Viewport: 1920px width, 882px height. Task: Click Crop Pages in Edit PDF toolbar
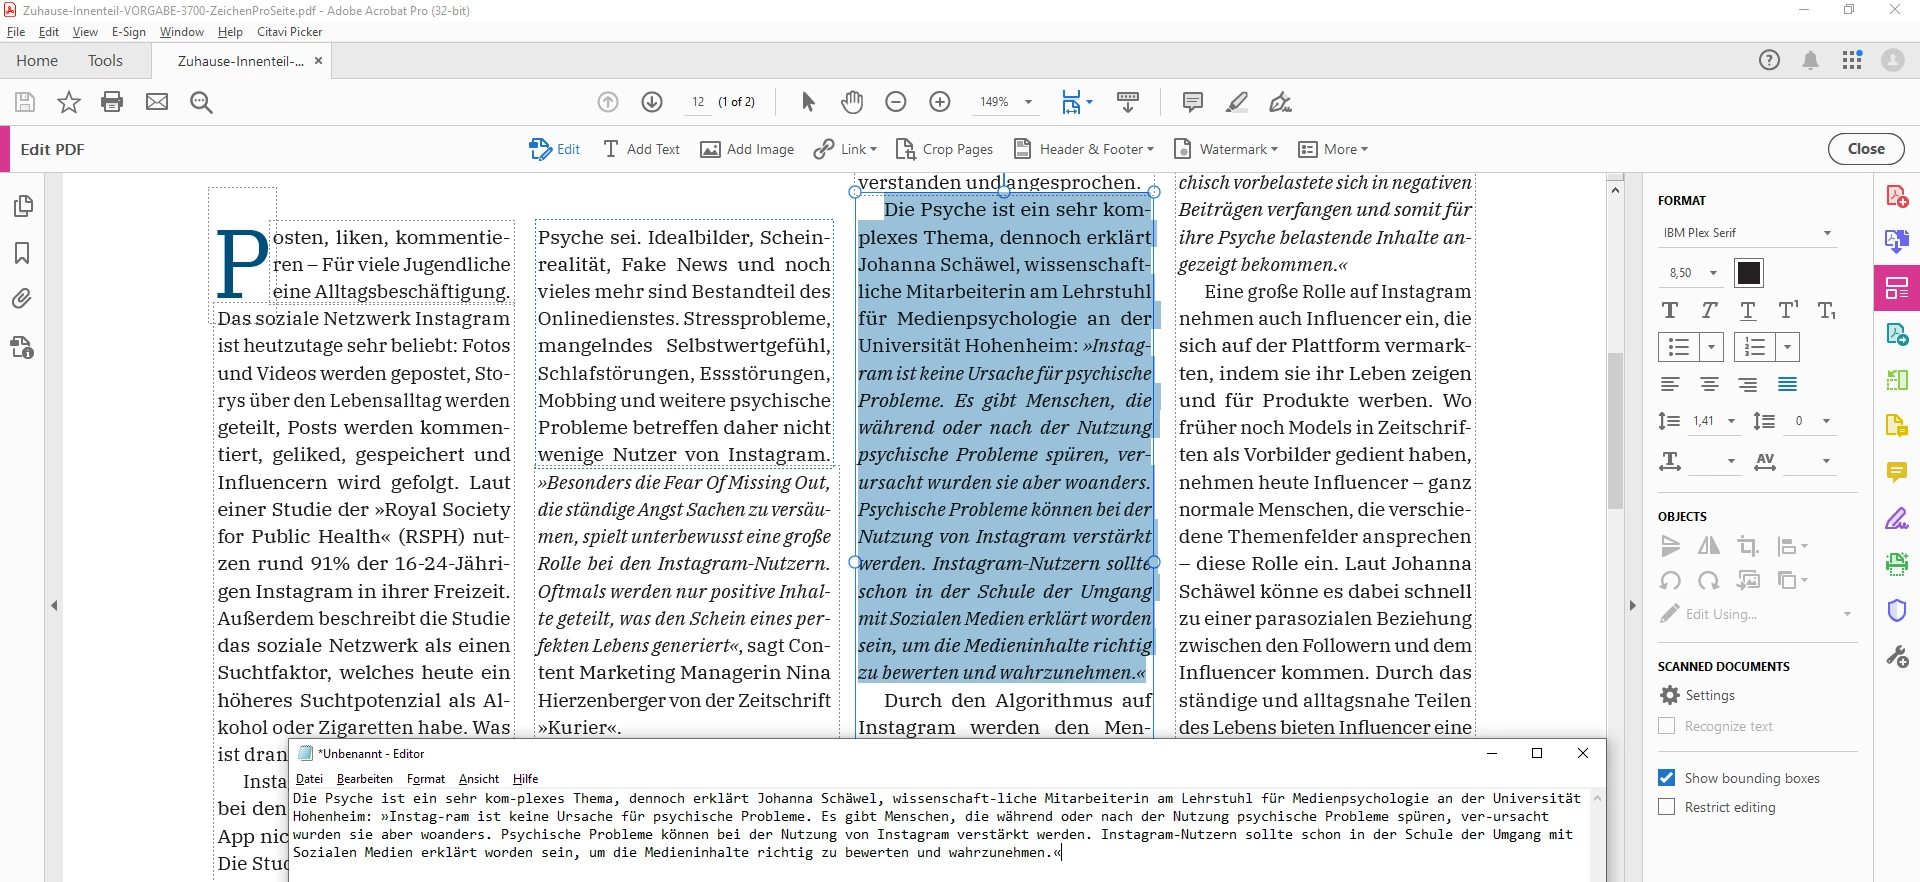945,149
